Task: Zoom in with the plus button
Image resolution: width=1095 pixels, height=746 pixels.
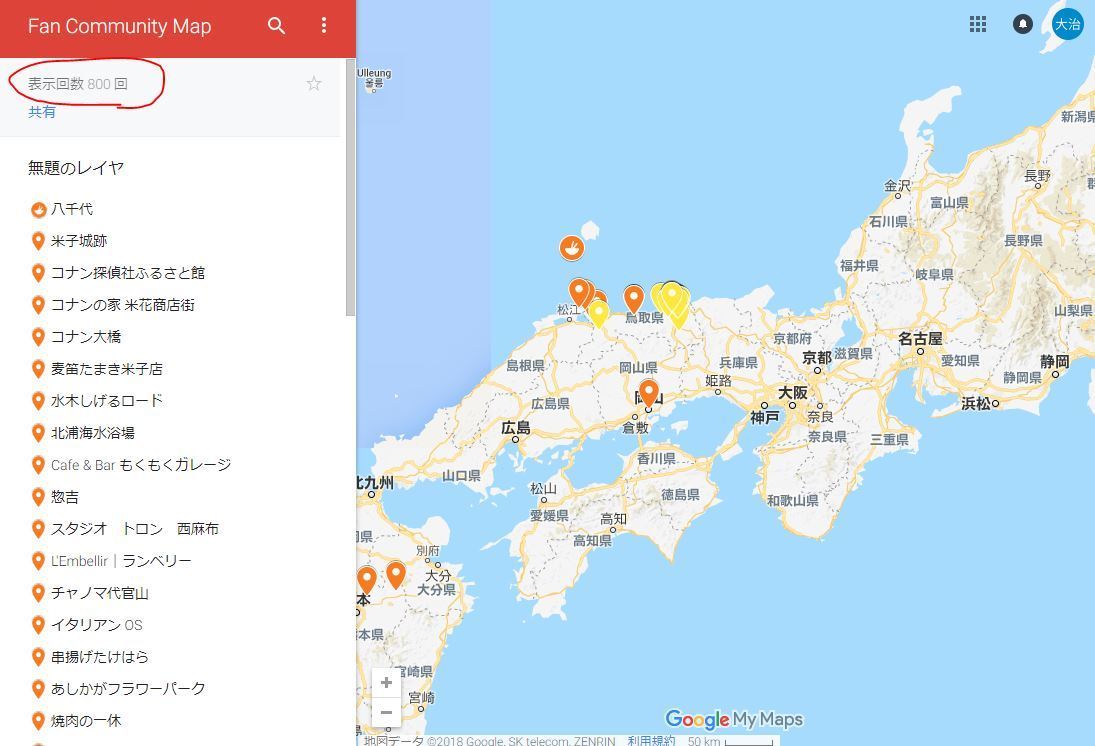Action: click(386, 683)
